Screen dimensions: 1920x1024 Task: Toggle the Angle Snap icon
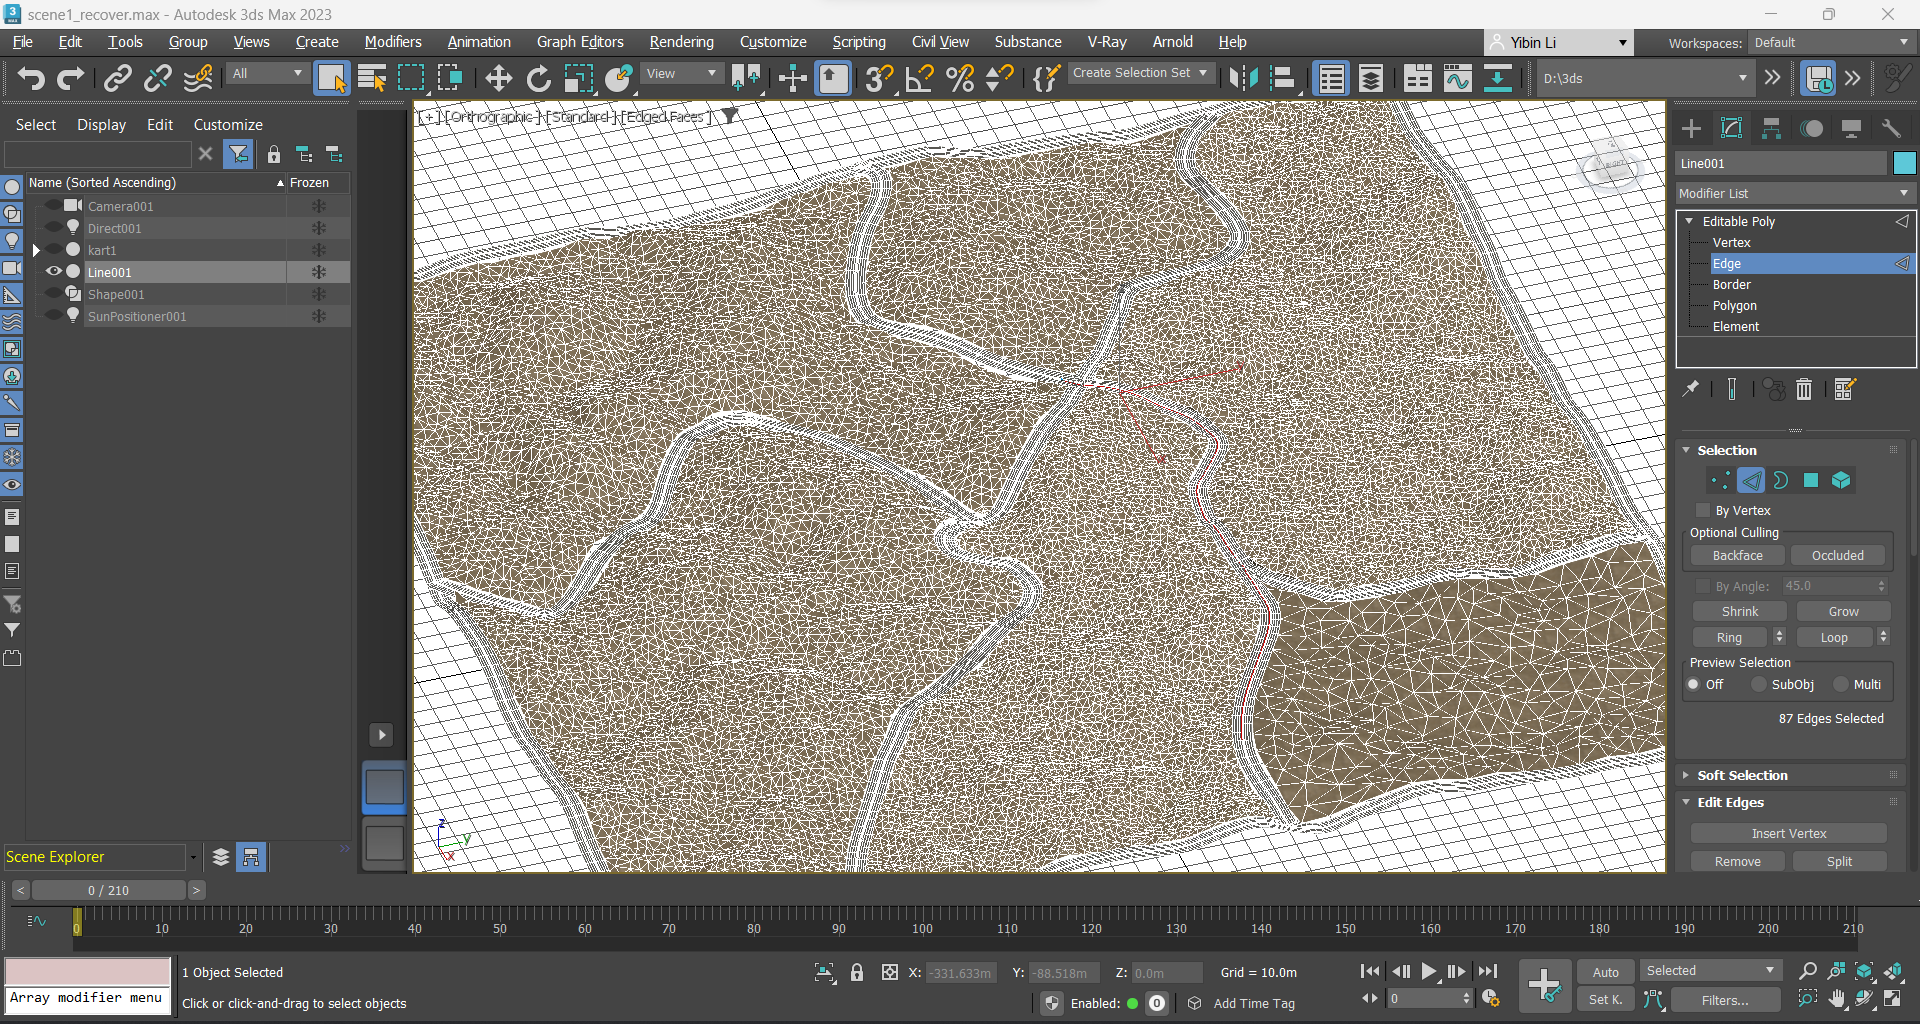[919, 78]
